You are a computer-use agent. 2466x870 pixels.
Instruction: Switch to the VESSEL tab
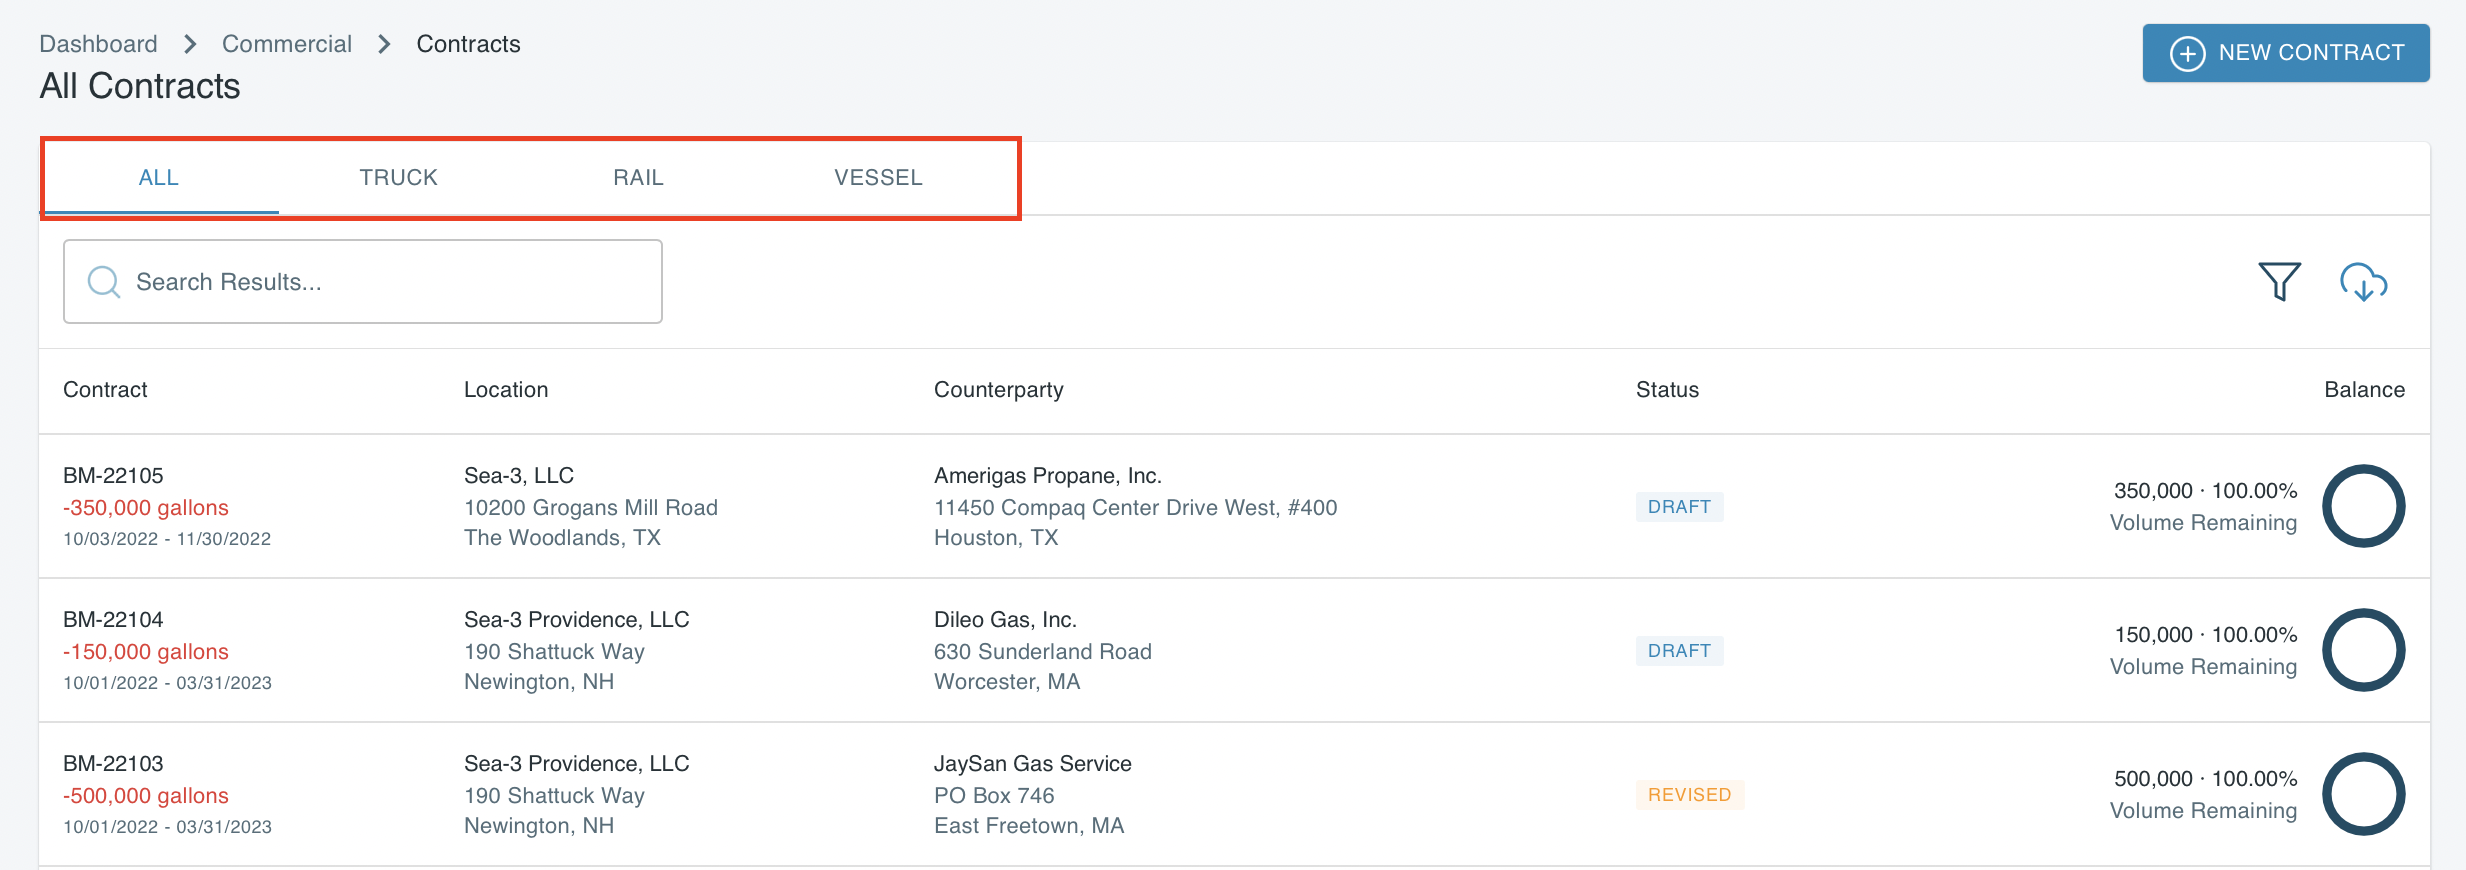877,177
